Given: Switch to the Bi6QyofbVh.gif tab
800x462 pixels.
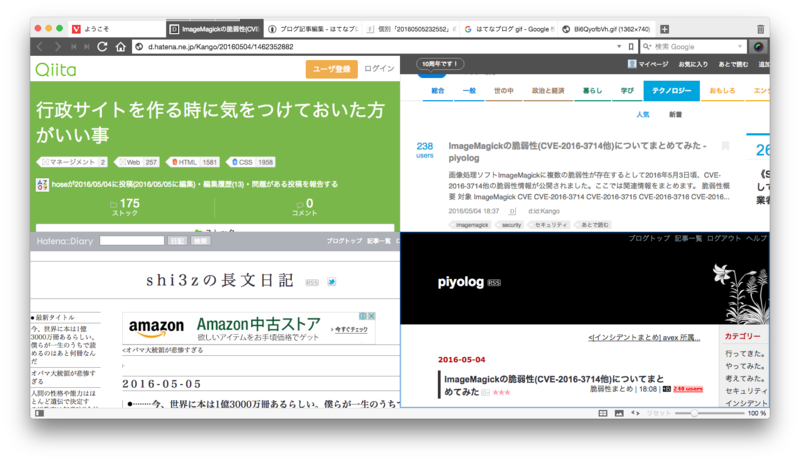Looking at the screenshot, I should pos(606,29).
